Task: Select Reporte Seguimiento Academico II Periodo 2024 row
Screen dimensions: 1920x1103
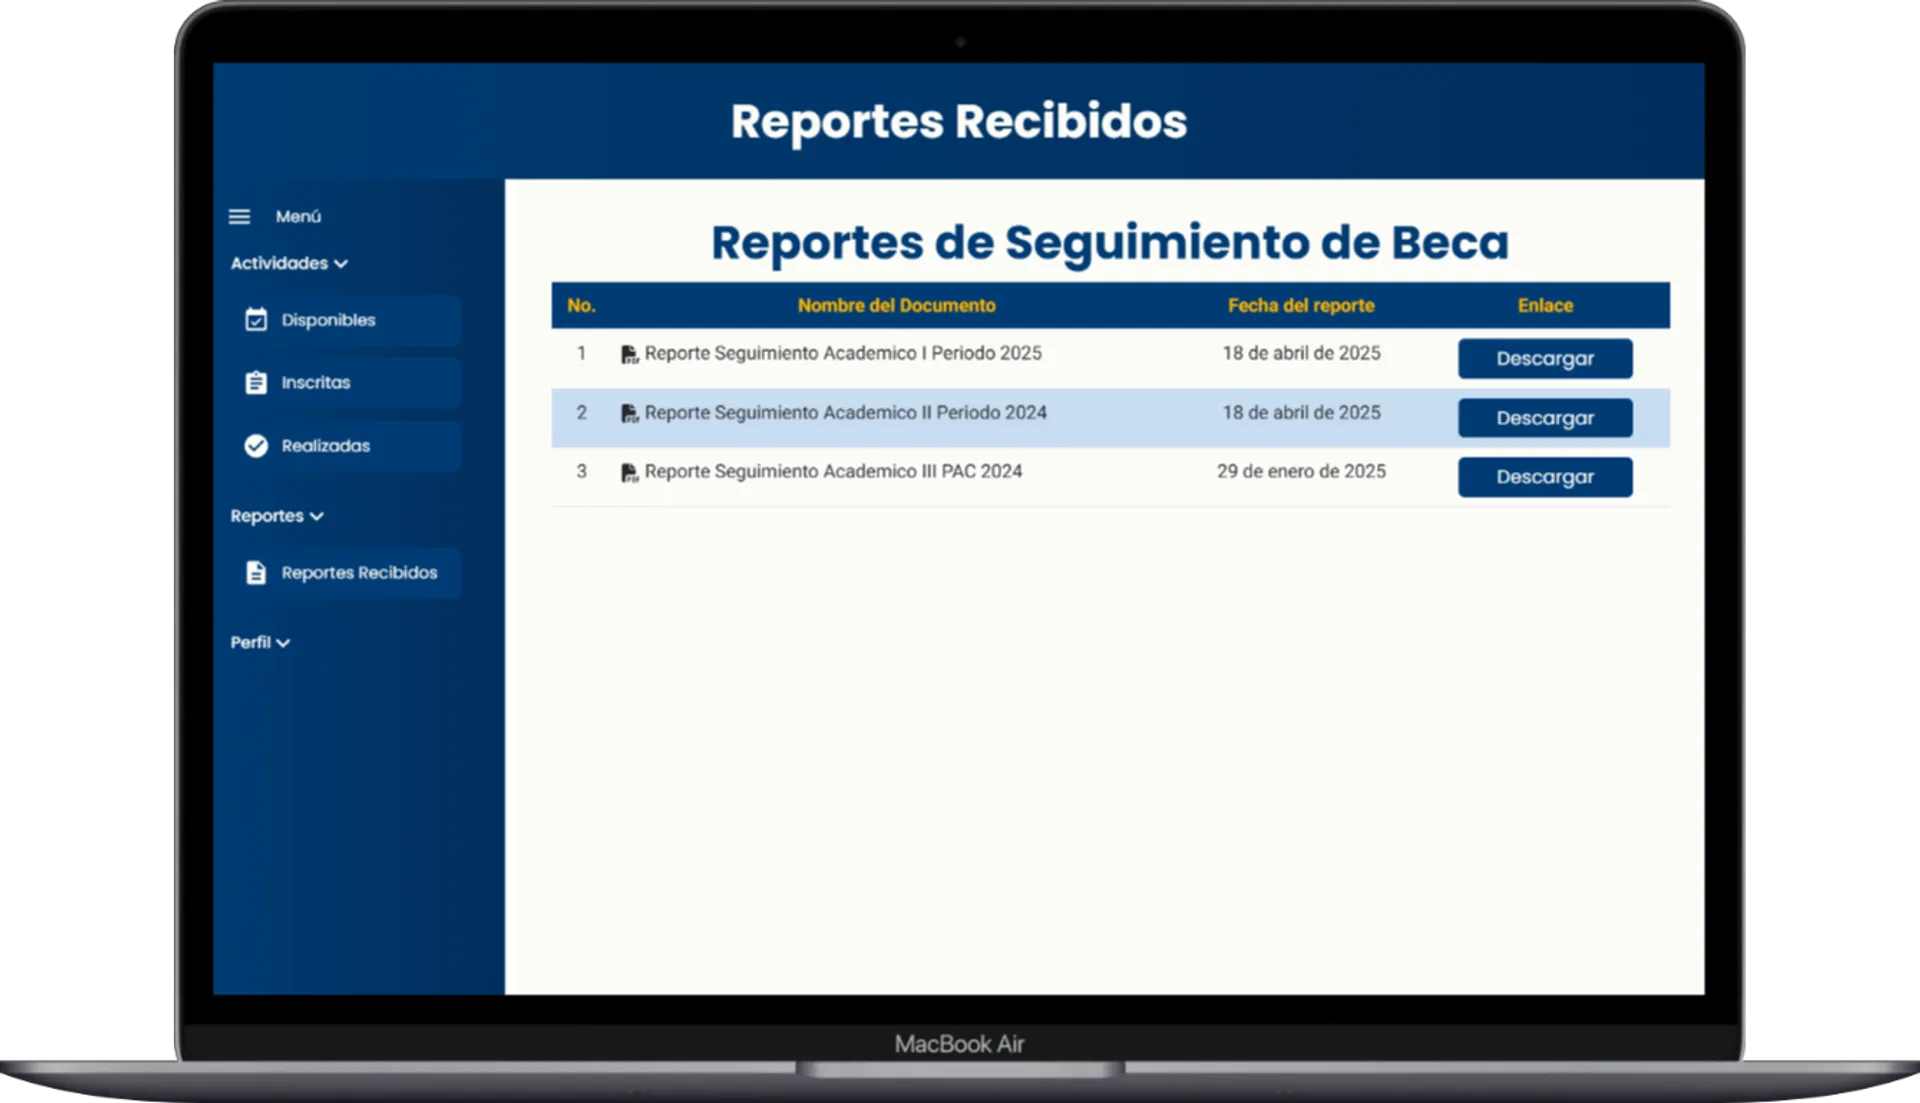Action: click(845, 413)
